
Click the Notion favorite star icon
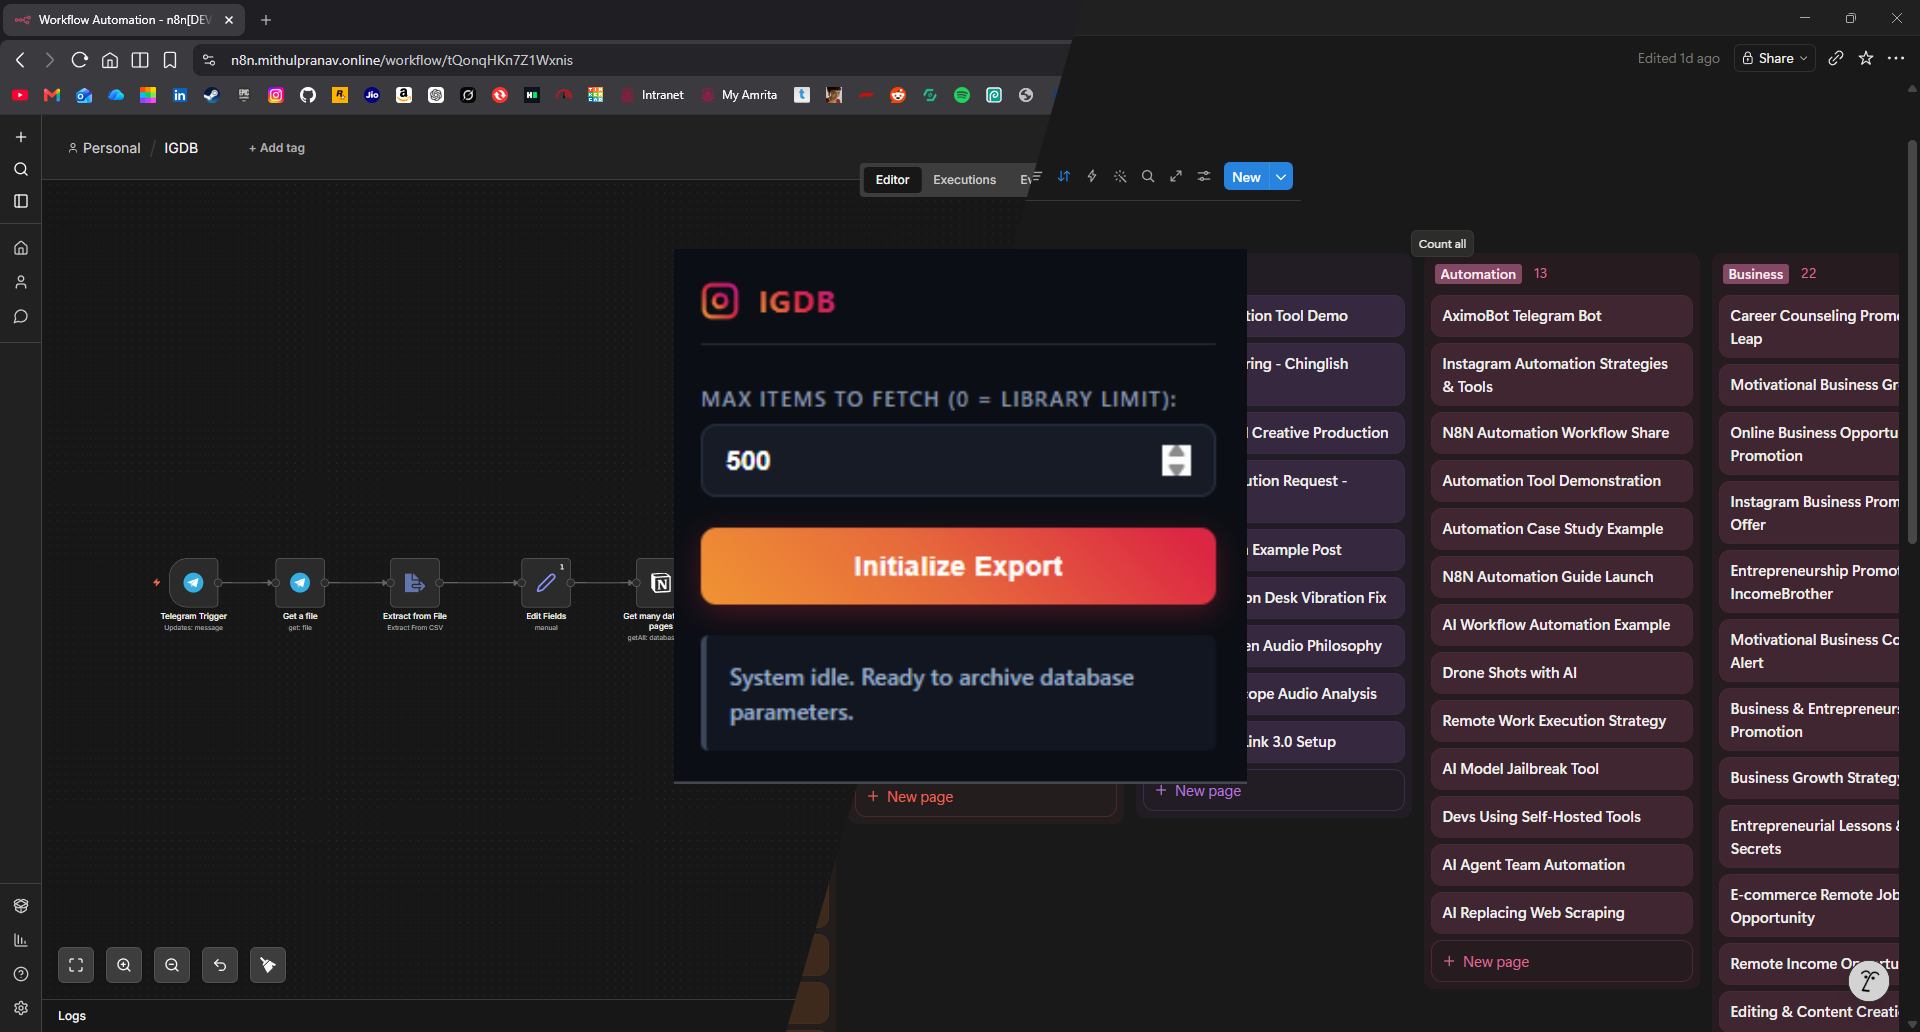pos(1866,58)
